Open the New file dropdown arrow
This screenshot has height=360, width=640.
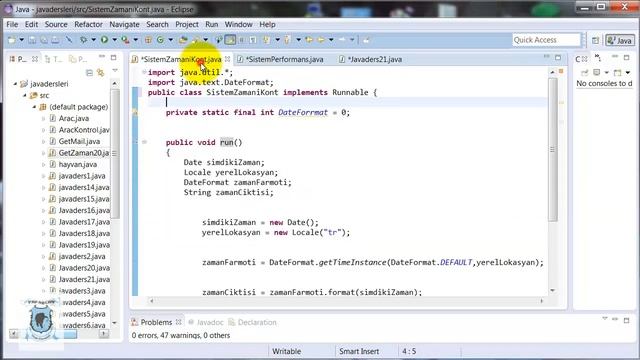pos(21,40)
